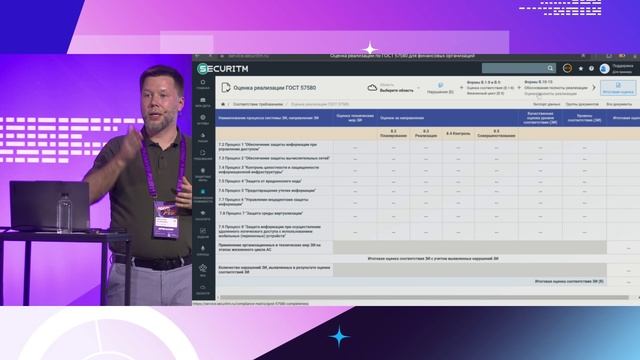Click the magnifier icon in search box
Viewport: 640px width, 360px height.
[550, 68]
